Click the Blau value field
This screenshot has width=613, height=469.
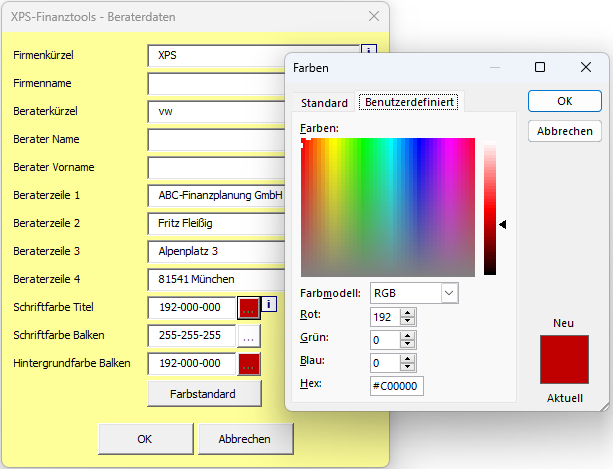coord(385,363)
